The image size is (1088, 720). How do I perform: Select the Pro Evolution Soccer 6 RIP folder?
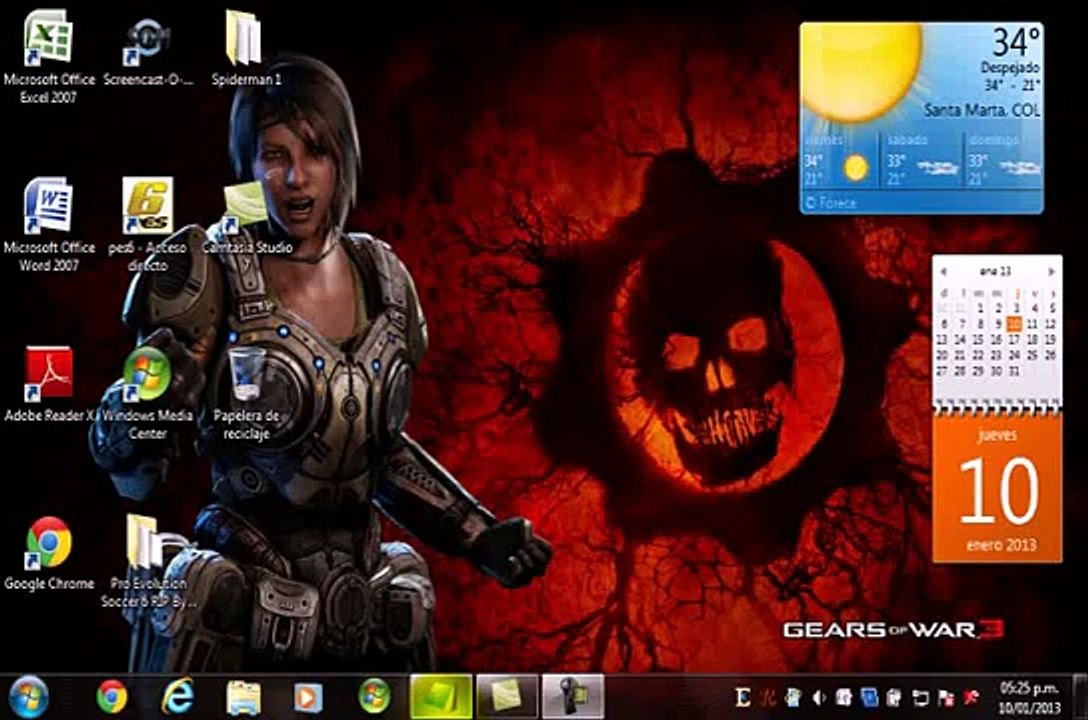pos(147,562)
